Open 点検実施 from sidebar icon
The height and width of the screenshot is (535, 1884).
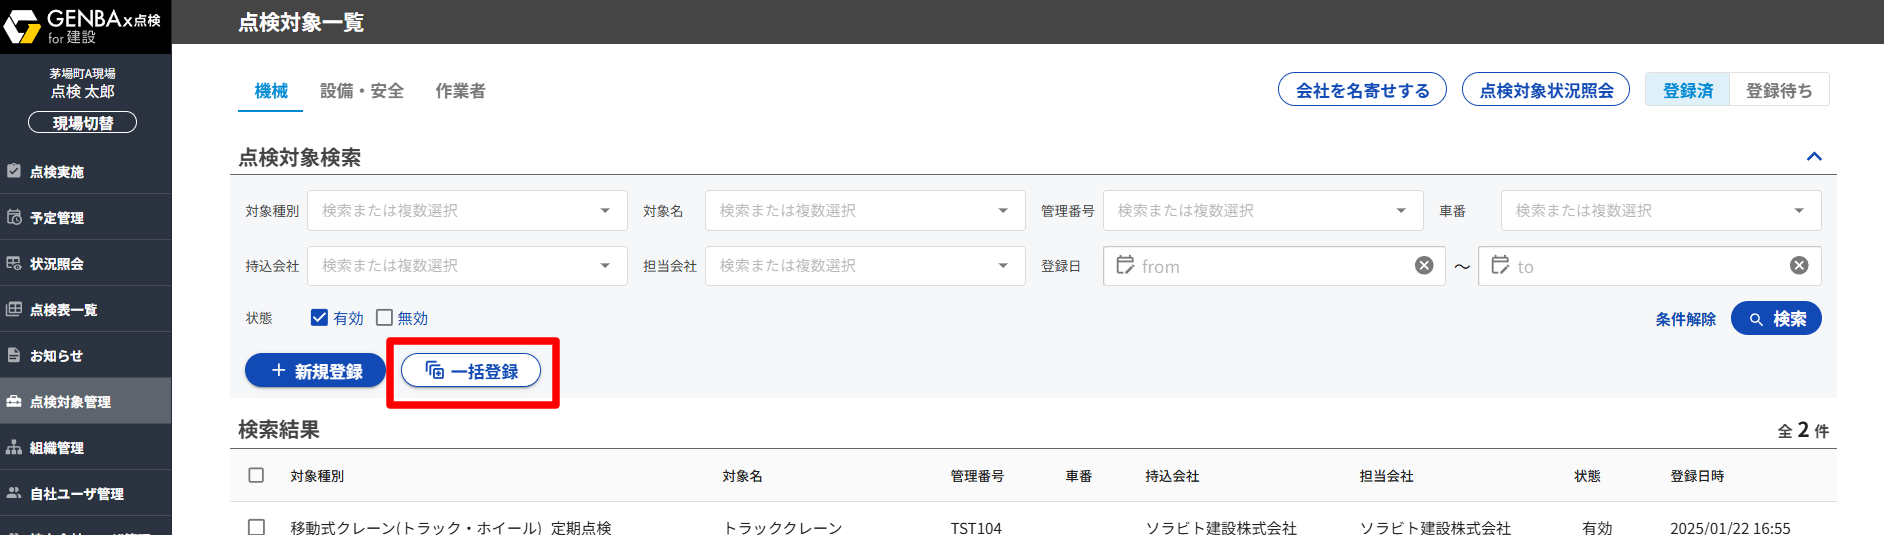pos(14,171)
